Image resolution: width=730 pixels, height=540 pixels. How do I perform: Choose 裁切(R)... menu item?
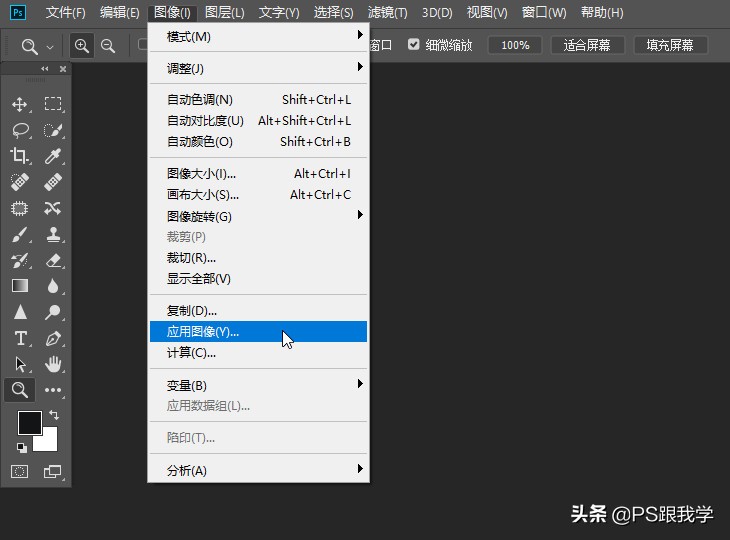coord(258,257)
